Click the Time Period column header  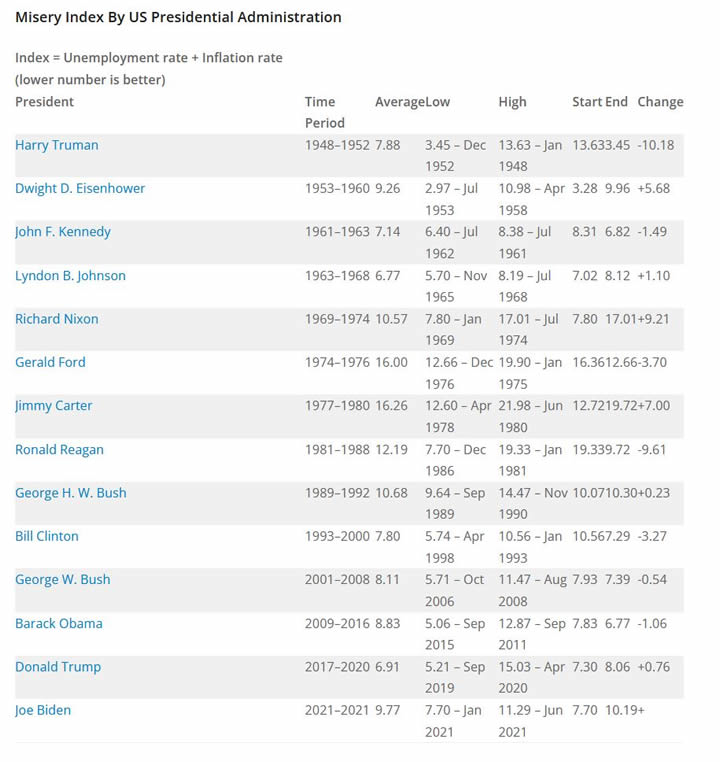(x=324, y=112)
